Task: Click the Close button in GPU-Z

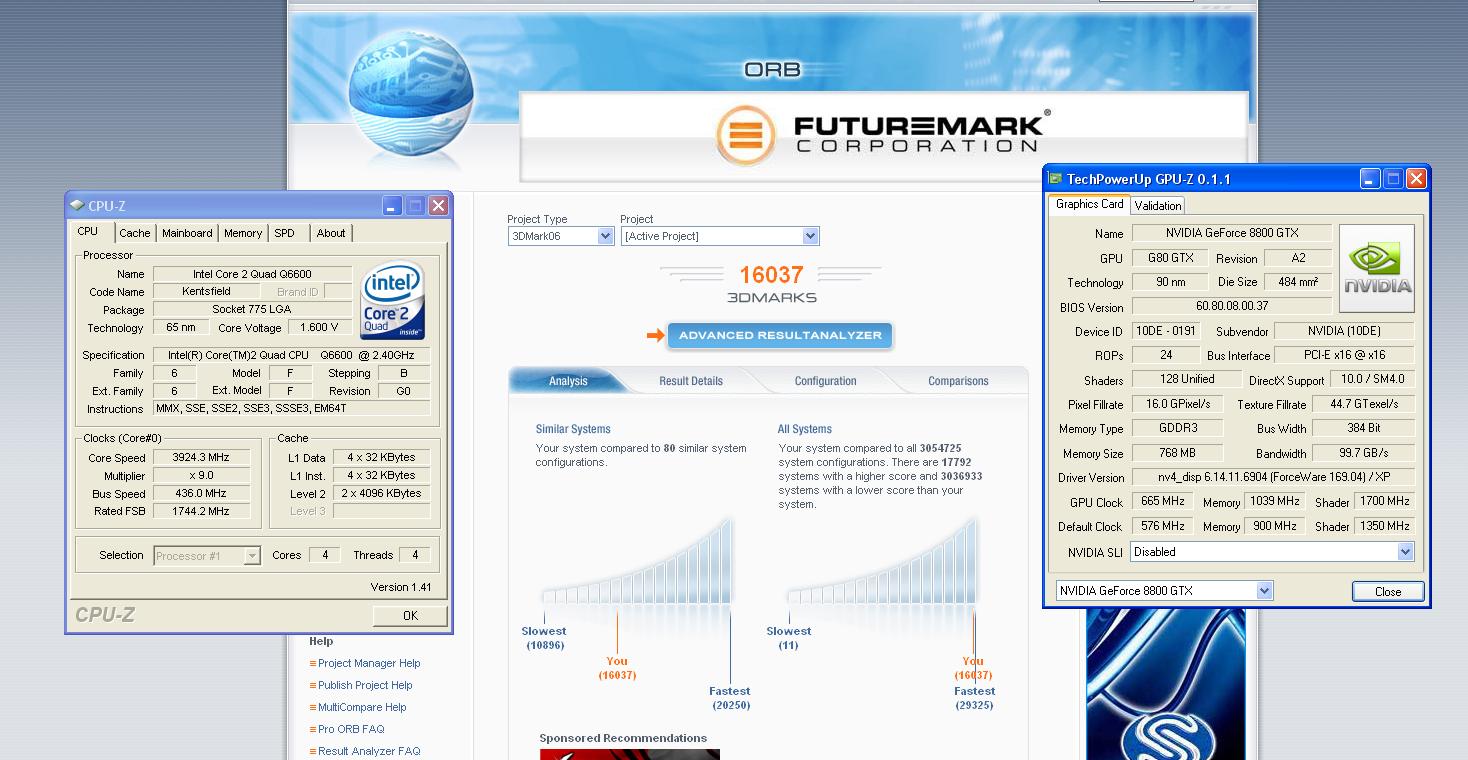Action: [1388, 591]
